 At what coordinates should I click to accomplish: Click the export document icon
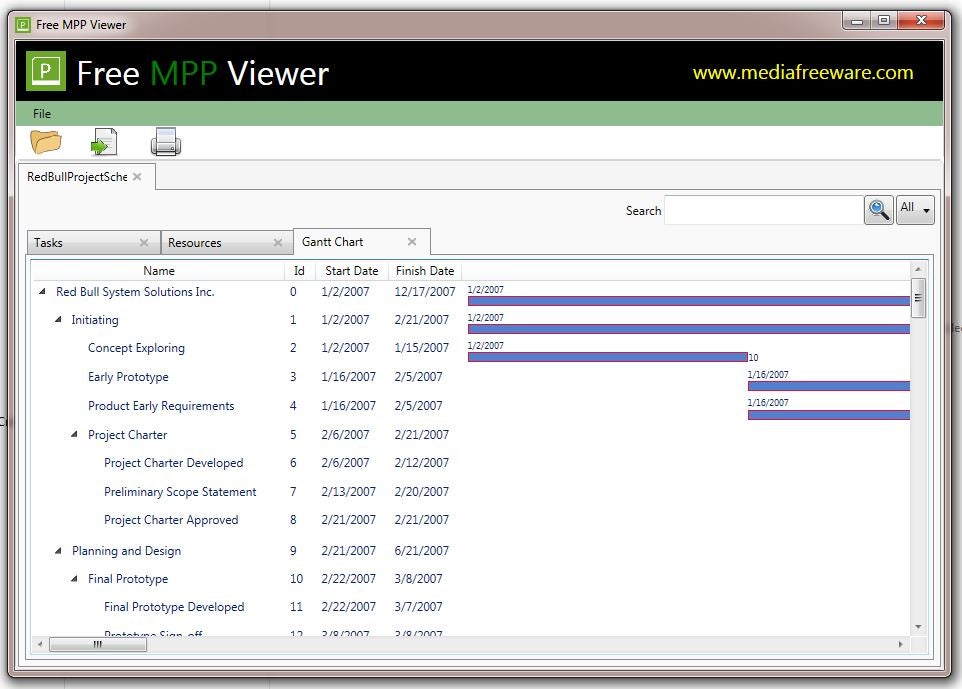(104, 142)
